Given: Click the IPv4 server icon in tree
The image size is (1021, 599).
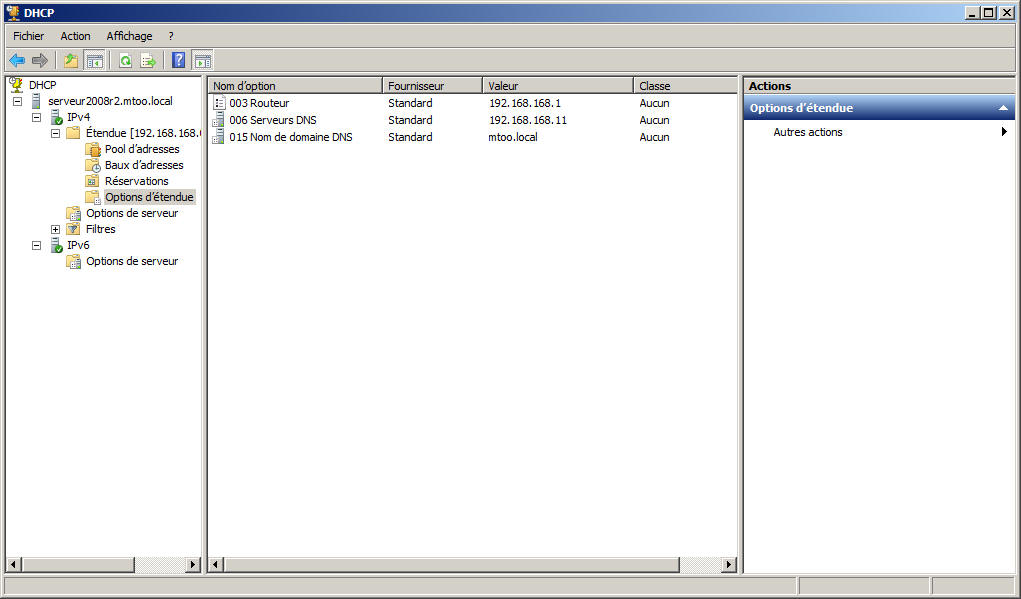Looking at the screenshot, I should point(56,117).
